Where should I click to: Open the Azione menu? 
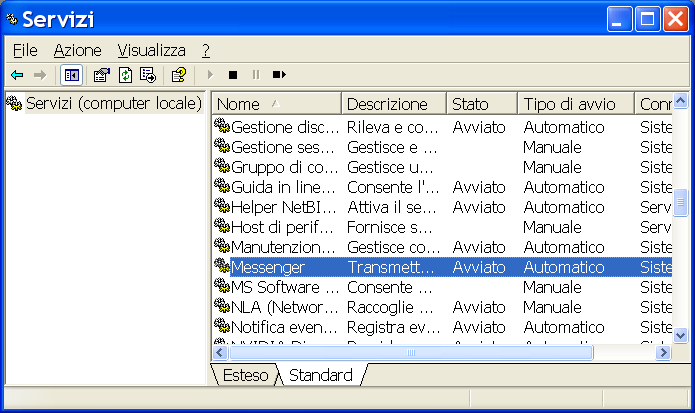click(78, 49)
